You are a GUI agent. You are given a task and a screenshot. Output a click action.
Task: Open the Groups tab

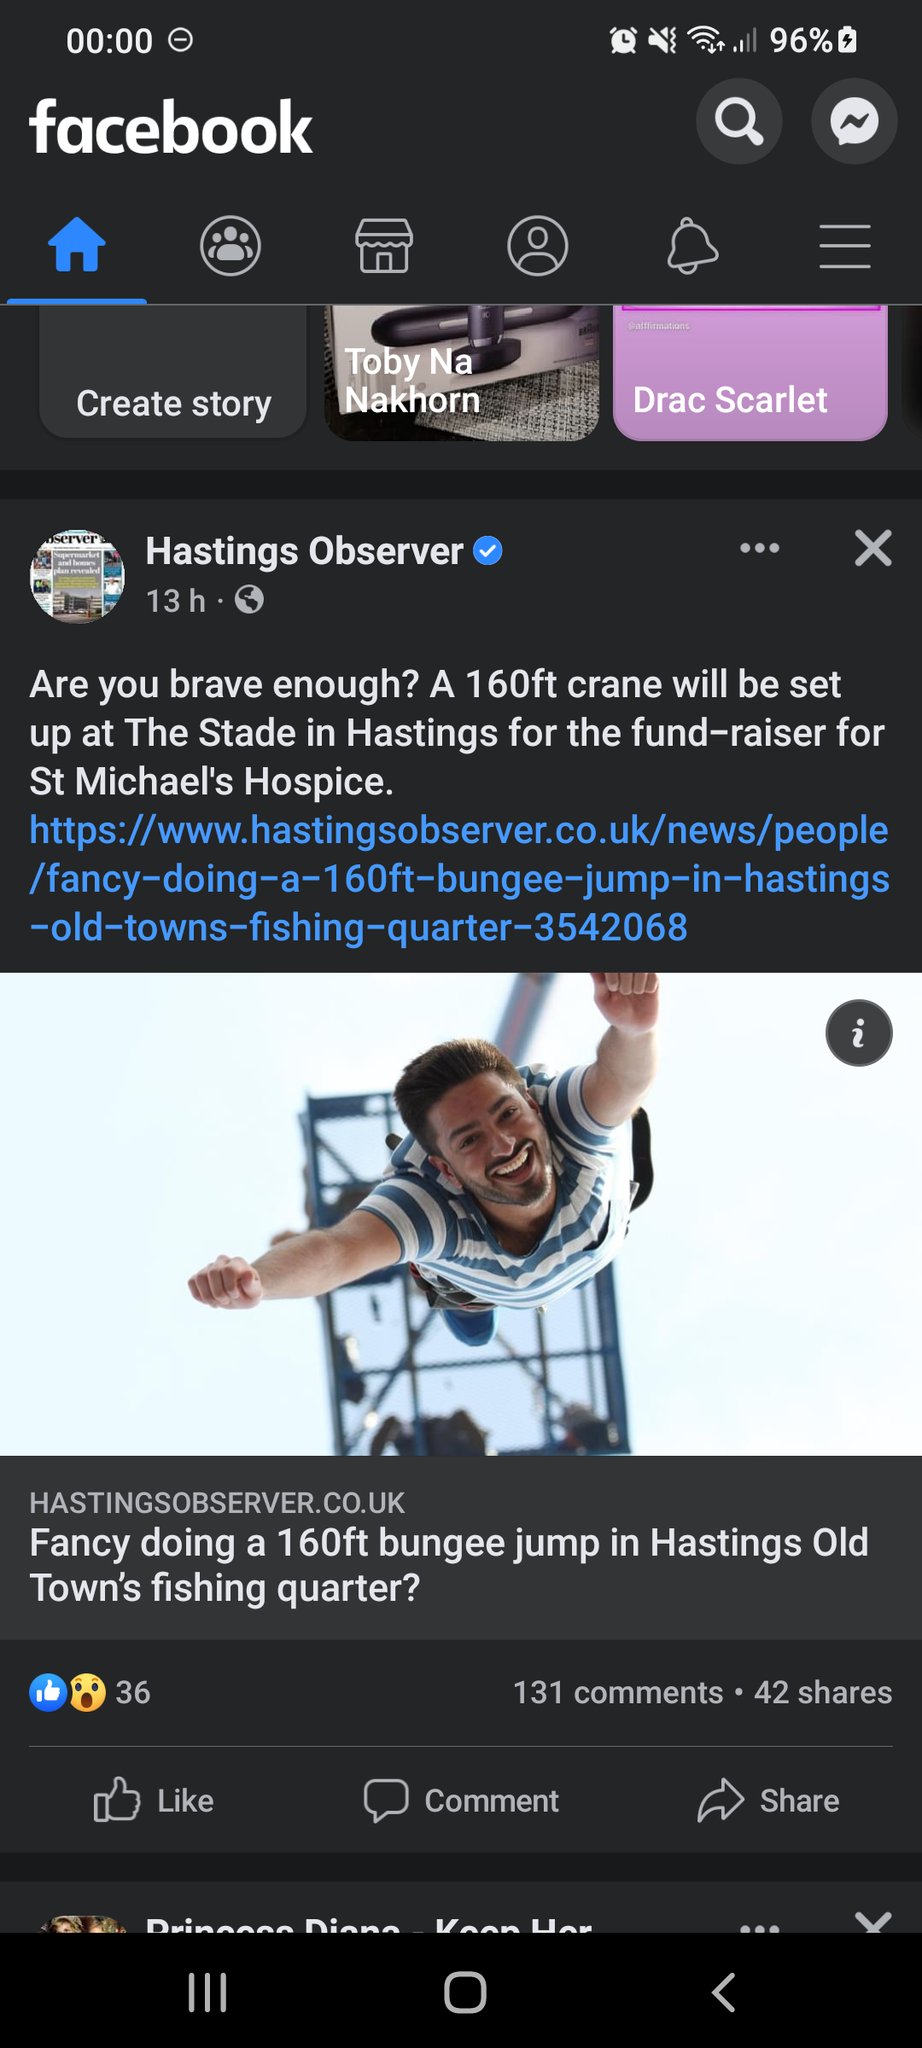tap(230, 246)
